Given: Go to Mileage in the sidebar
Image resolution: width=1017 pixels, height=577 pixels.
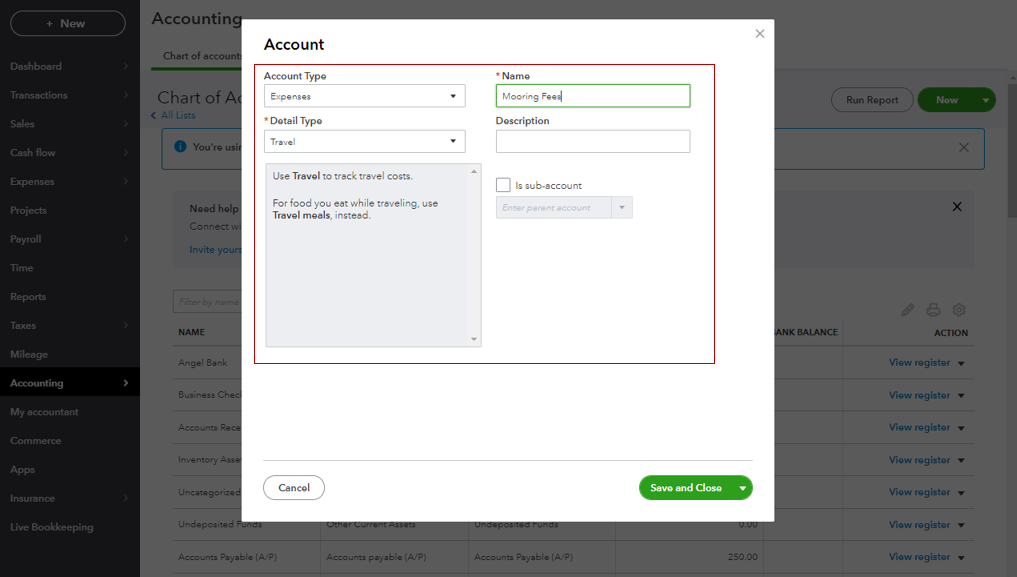Looking at the screenshot, I should click(29, 354).
